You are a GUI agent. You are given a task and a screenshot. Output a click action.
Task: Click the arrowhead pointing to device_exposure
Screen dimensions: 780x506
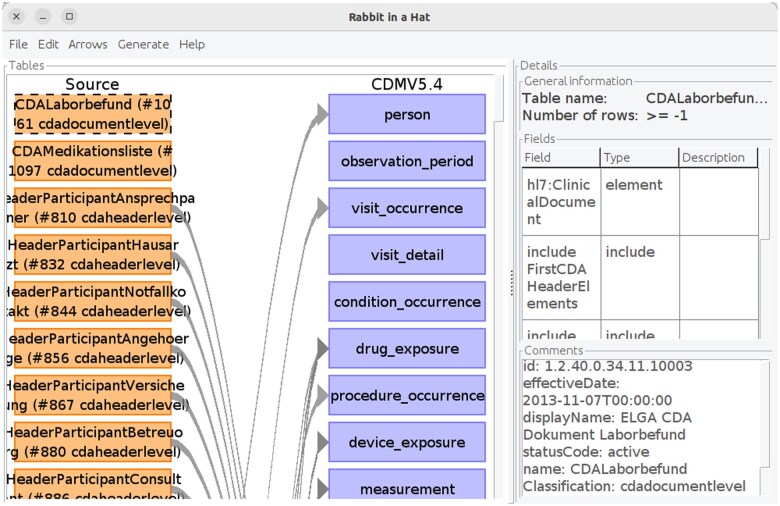322,441
